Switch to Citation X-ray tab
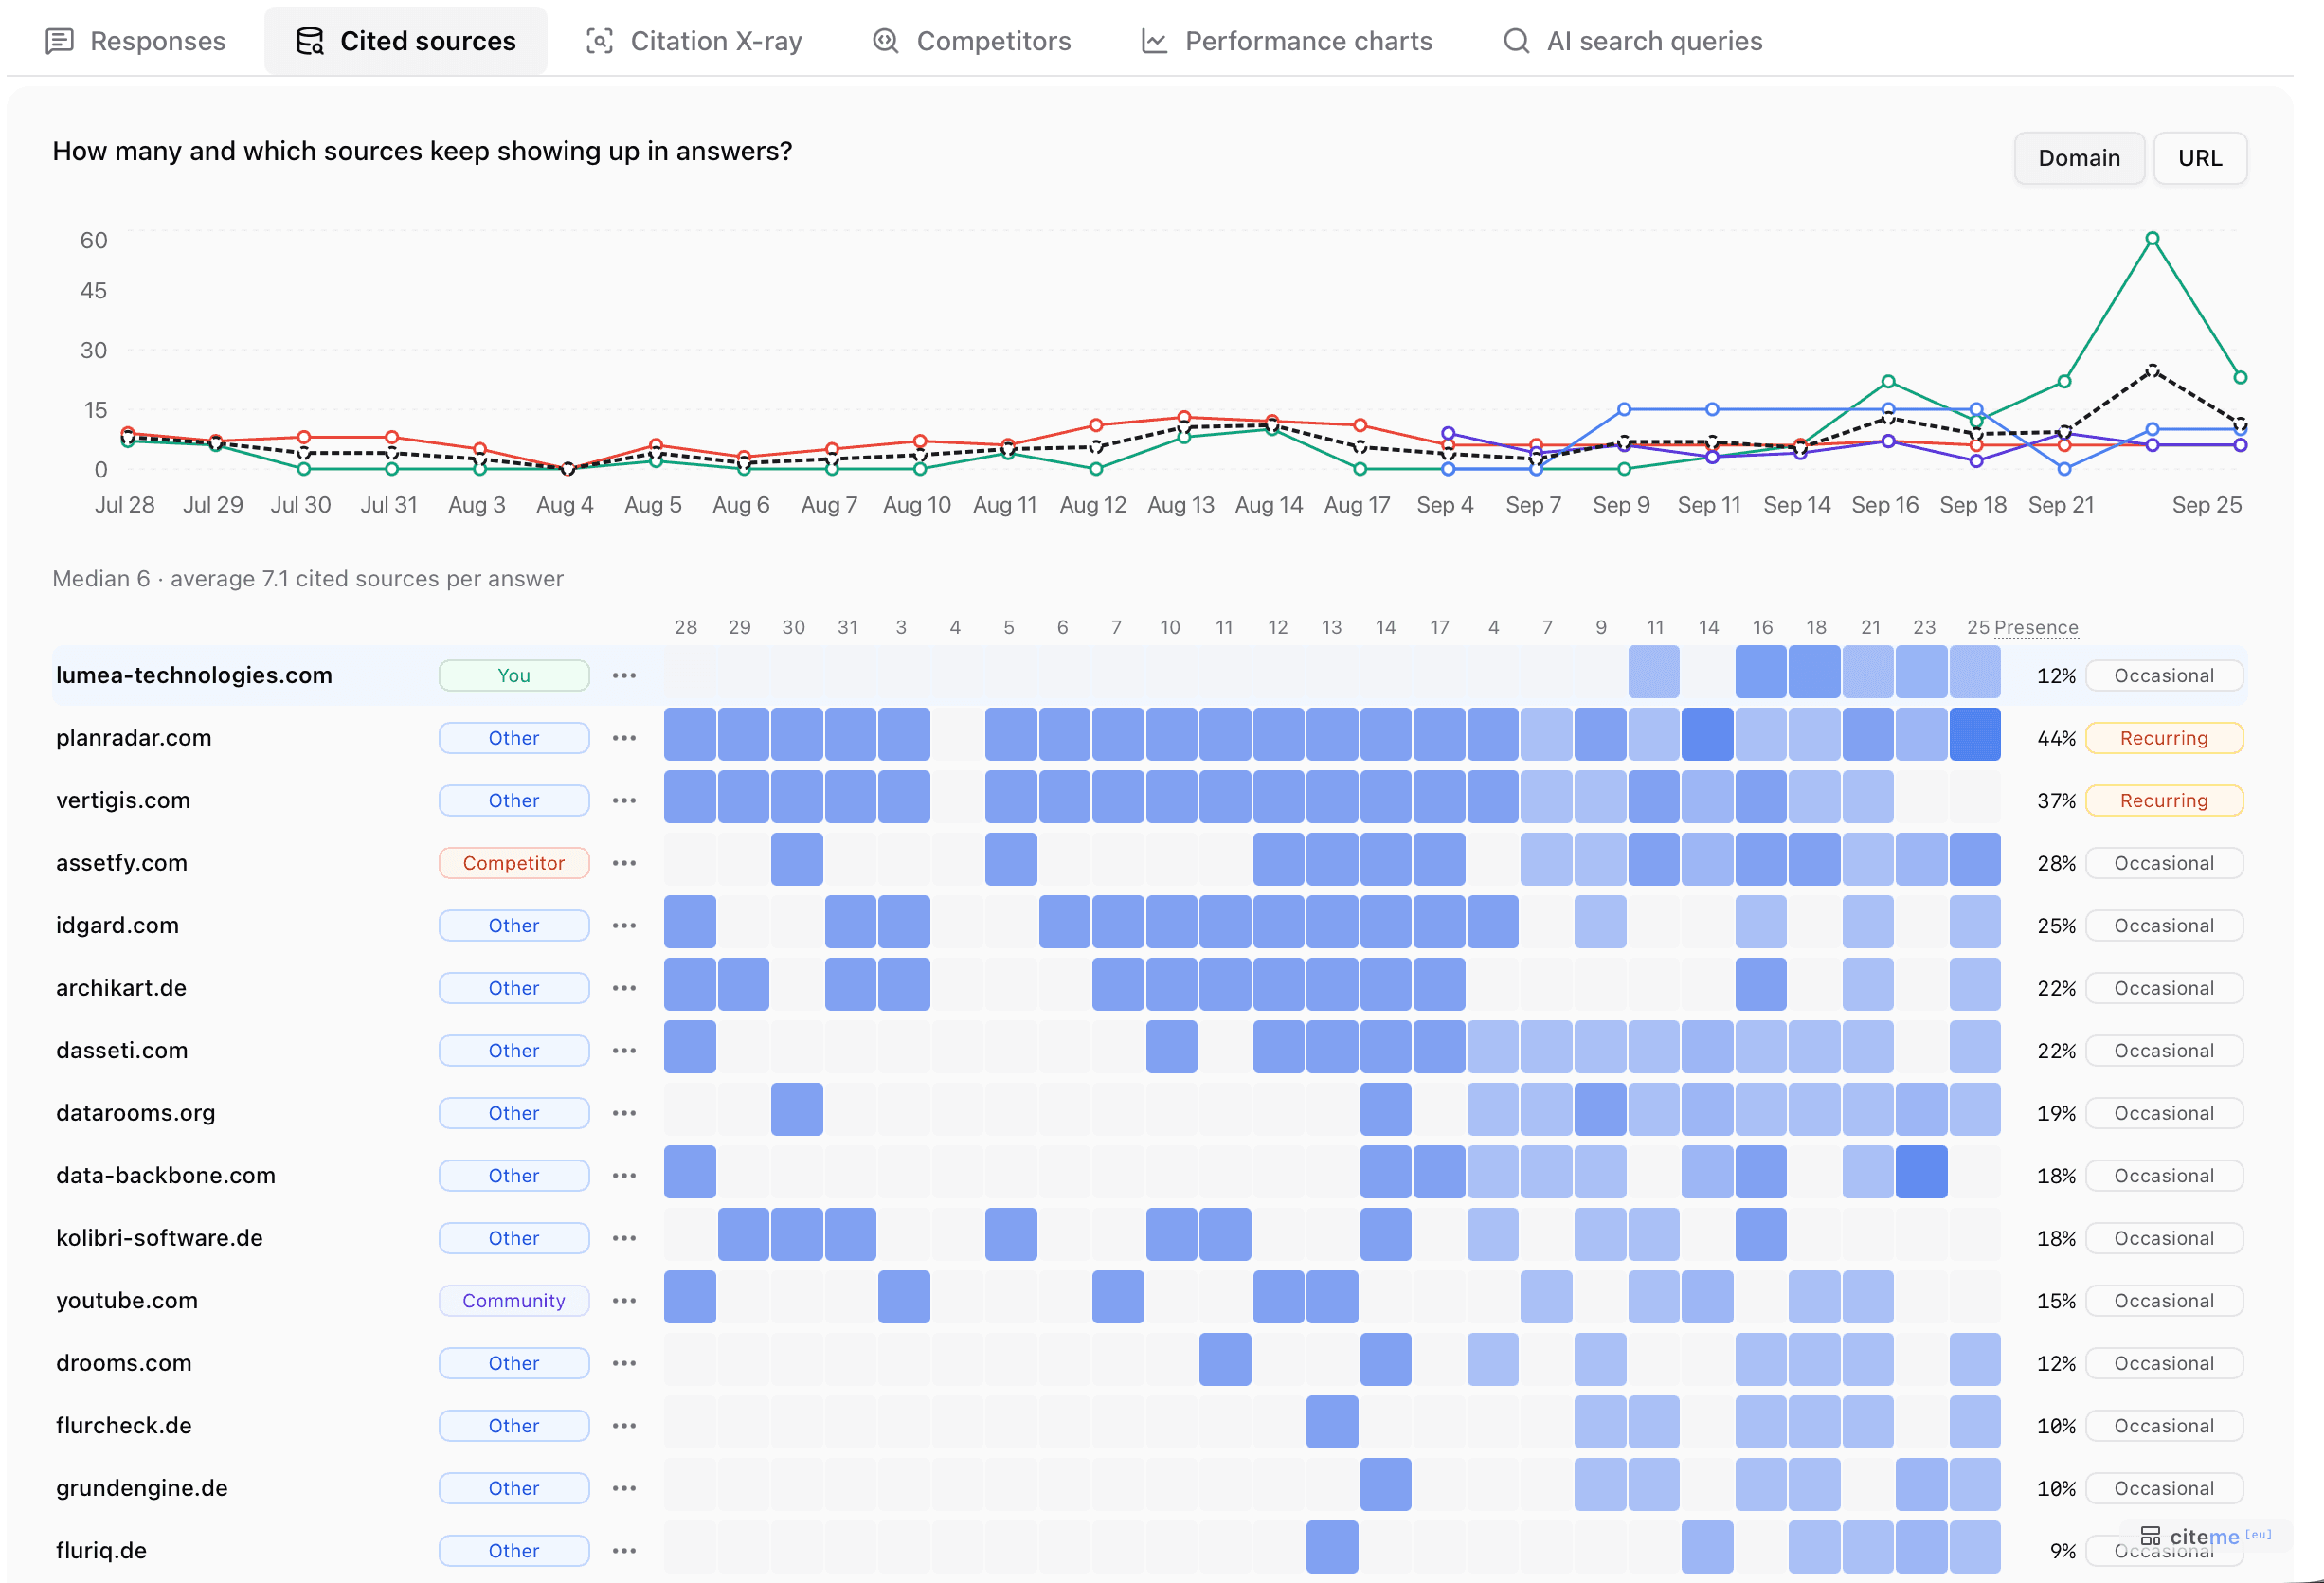This screenshot has height=1583, width=2324. 694,41
